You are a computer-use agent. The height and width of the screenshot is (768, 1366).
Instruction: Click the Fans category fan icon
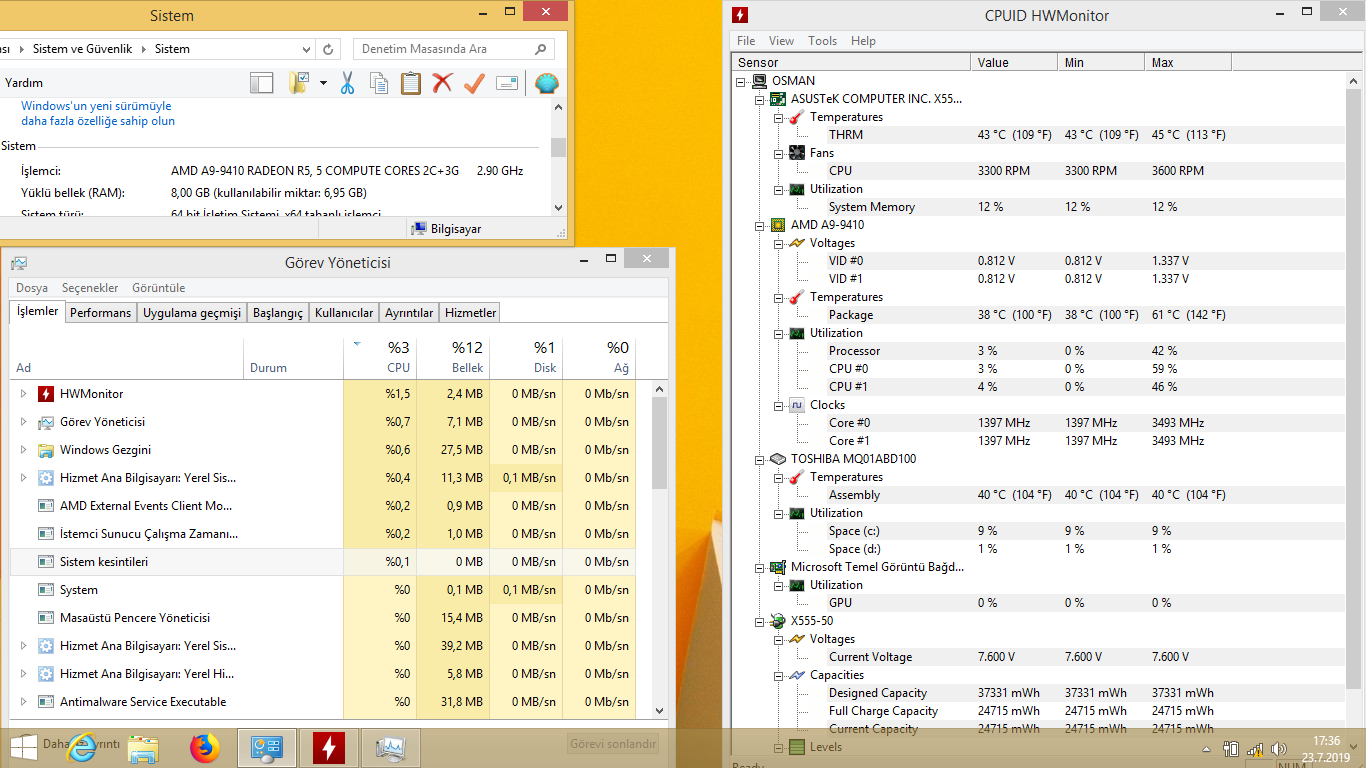[797, 153]
